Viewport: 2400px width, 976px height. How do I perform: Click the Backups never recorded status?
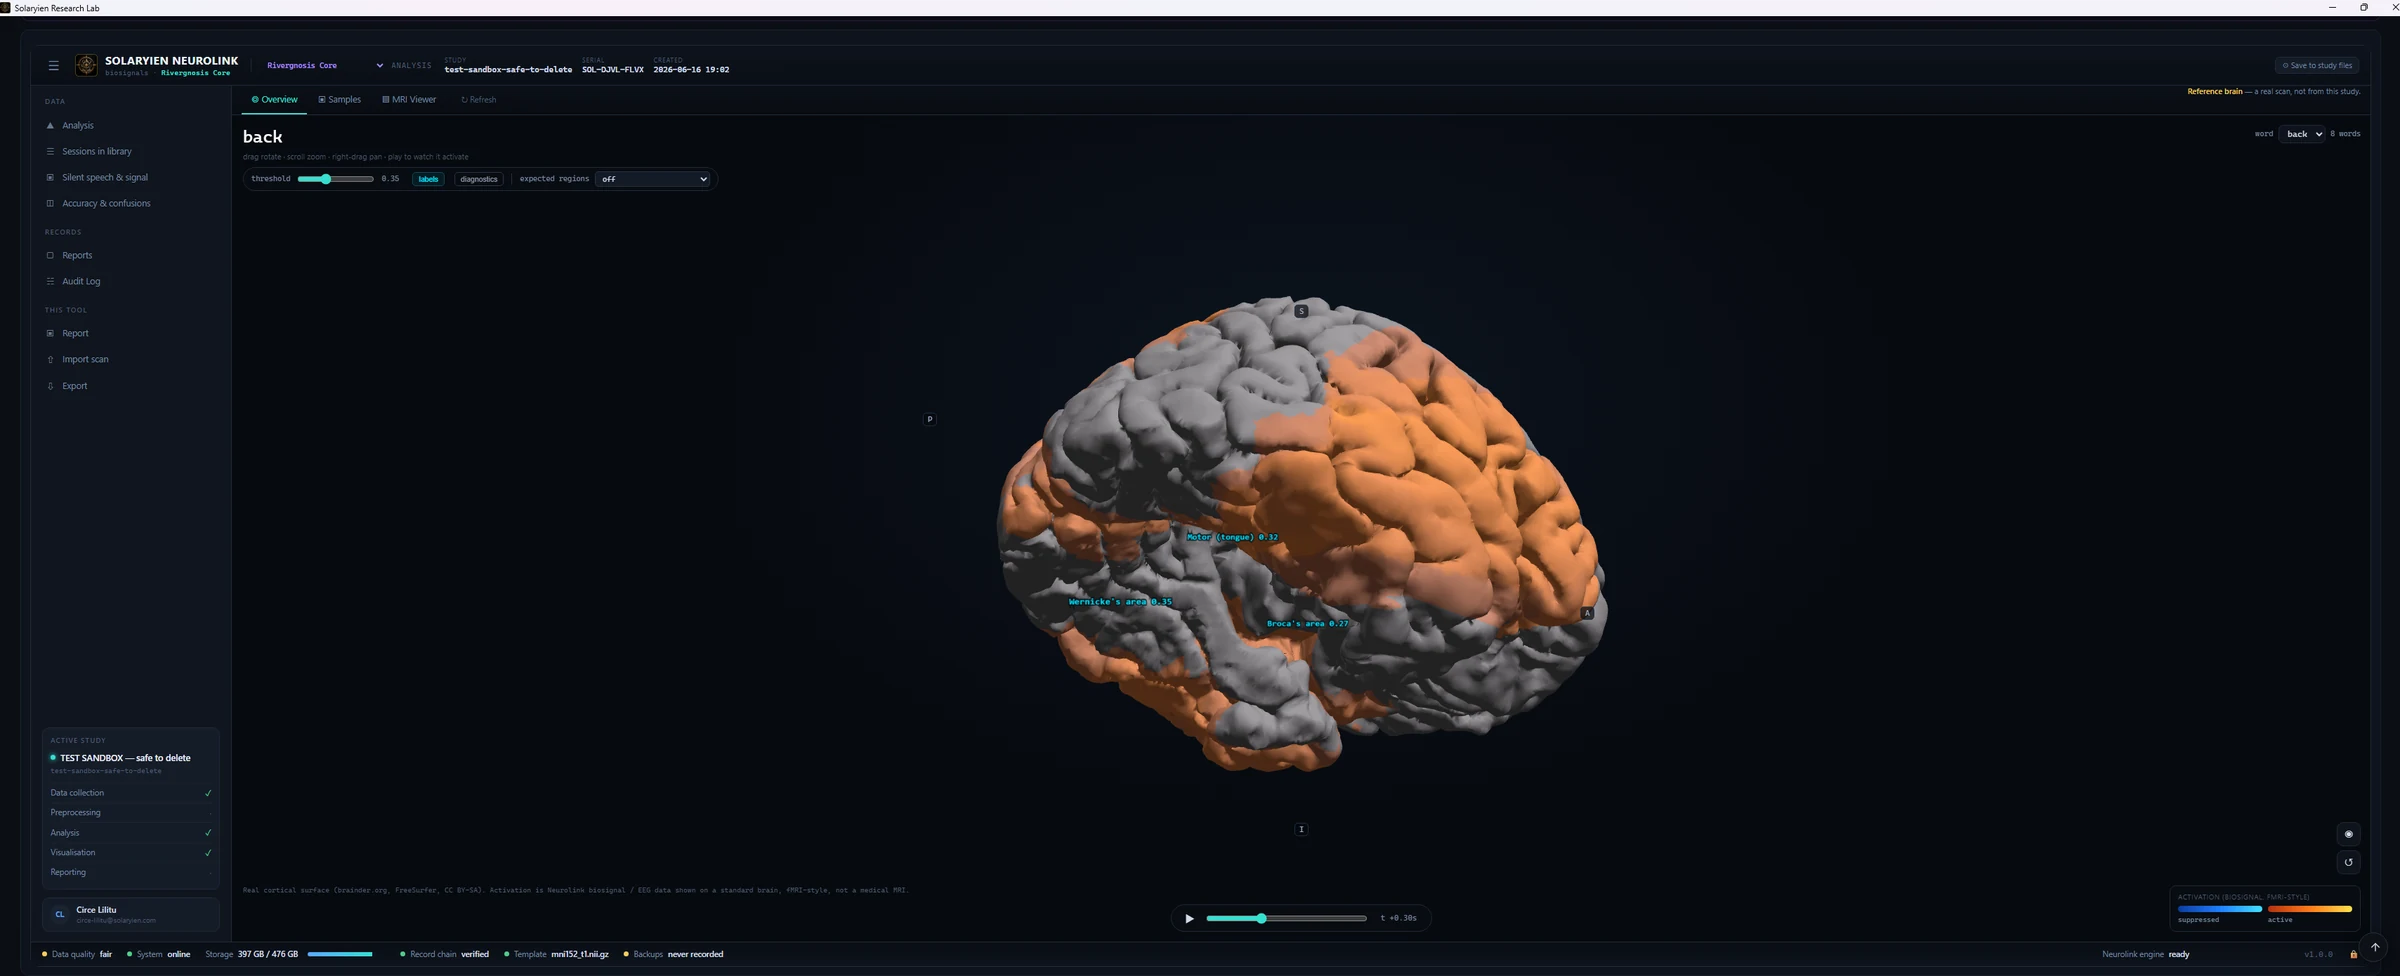673,955
